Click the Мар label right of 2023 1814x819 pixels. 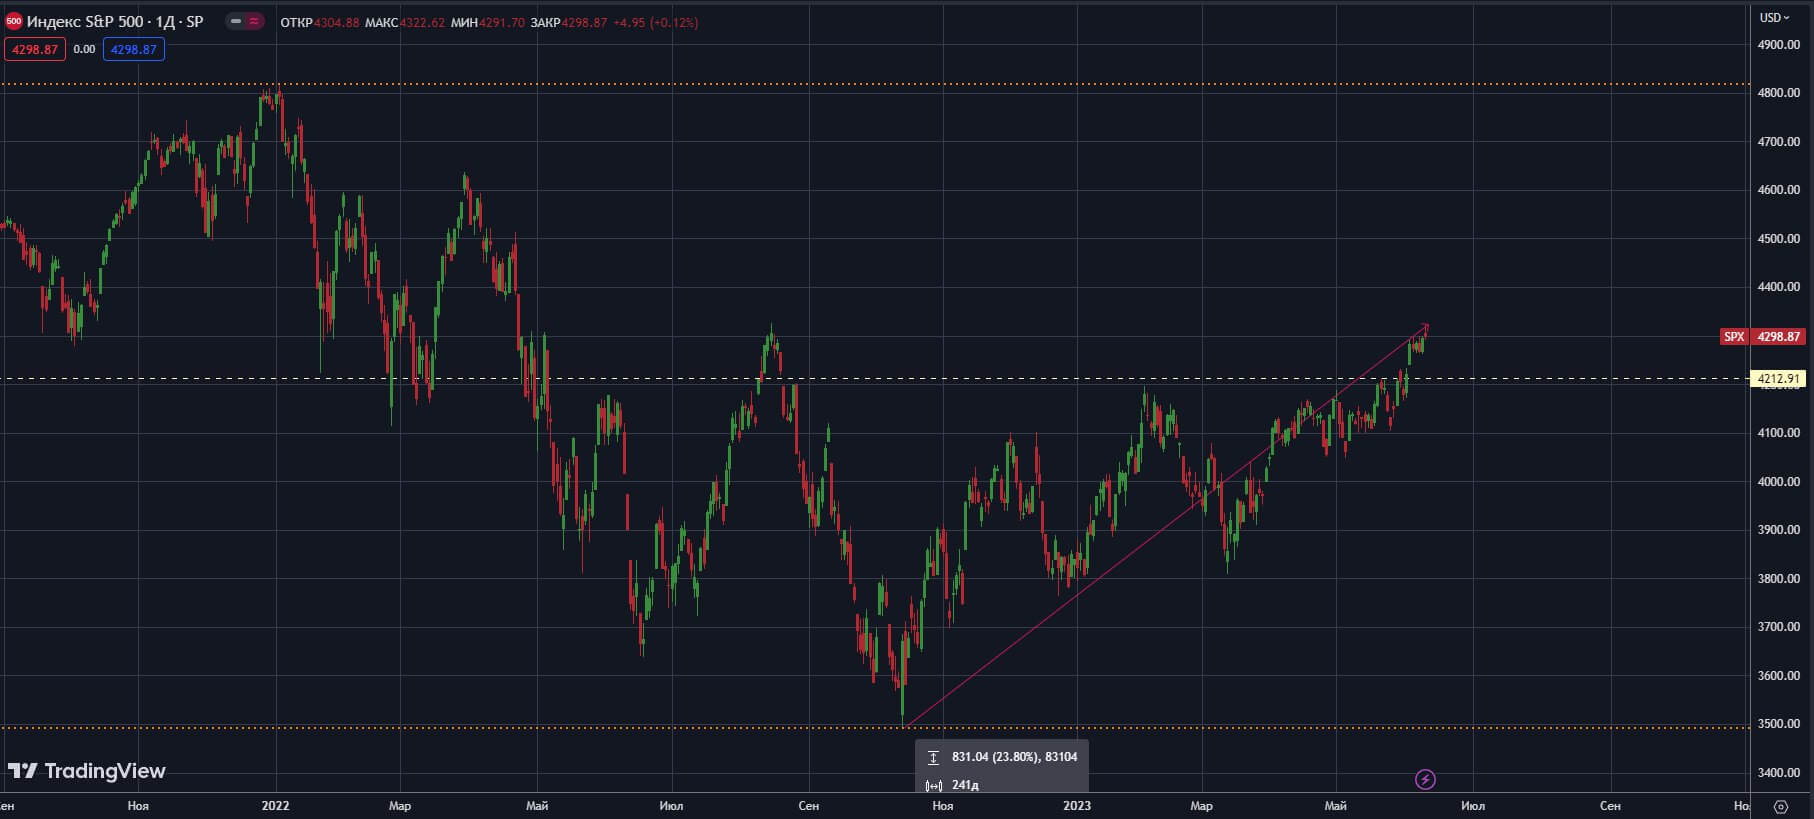click(1201, 806)
